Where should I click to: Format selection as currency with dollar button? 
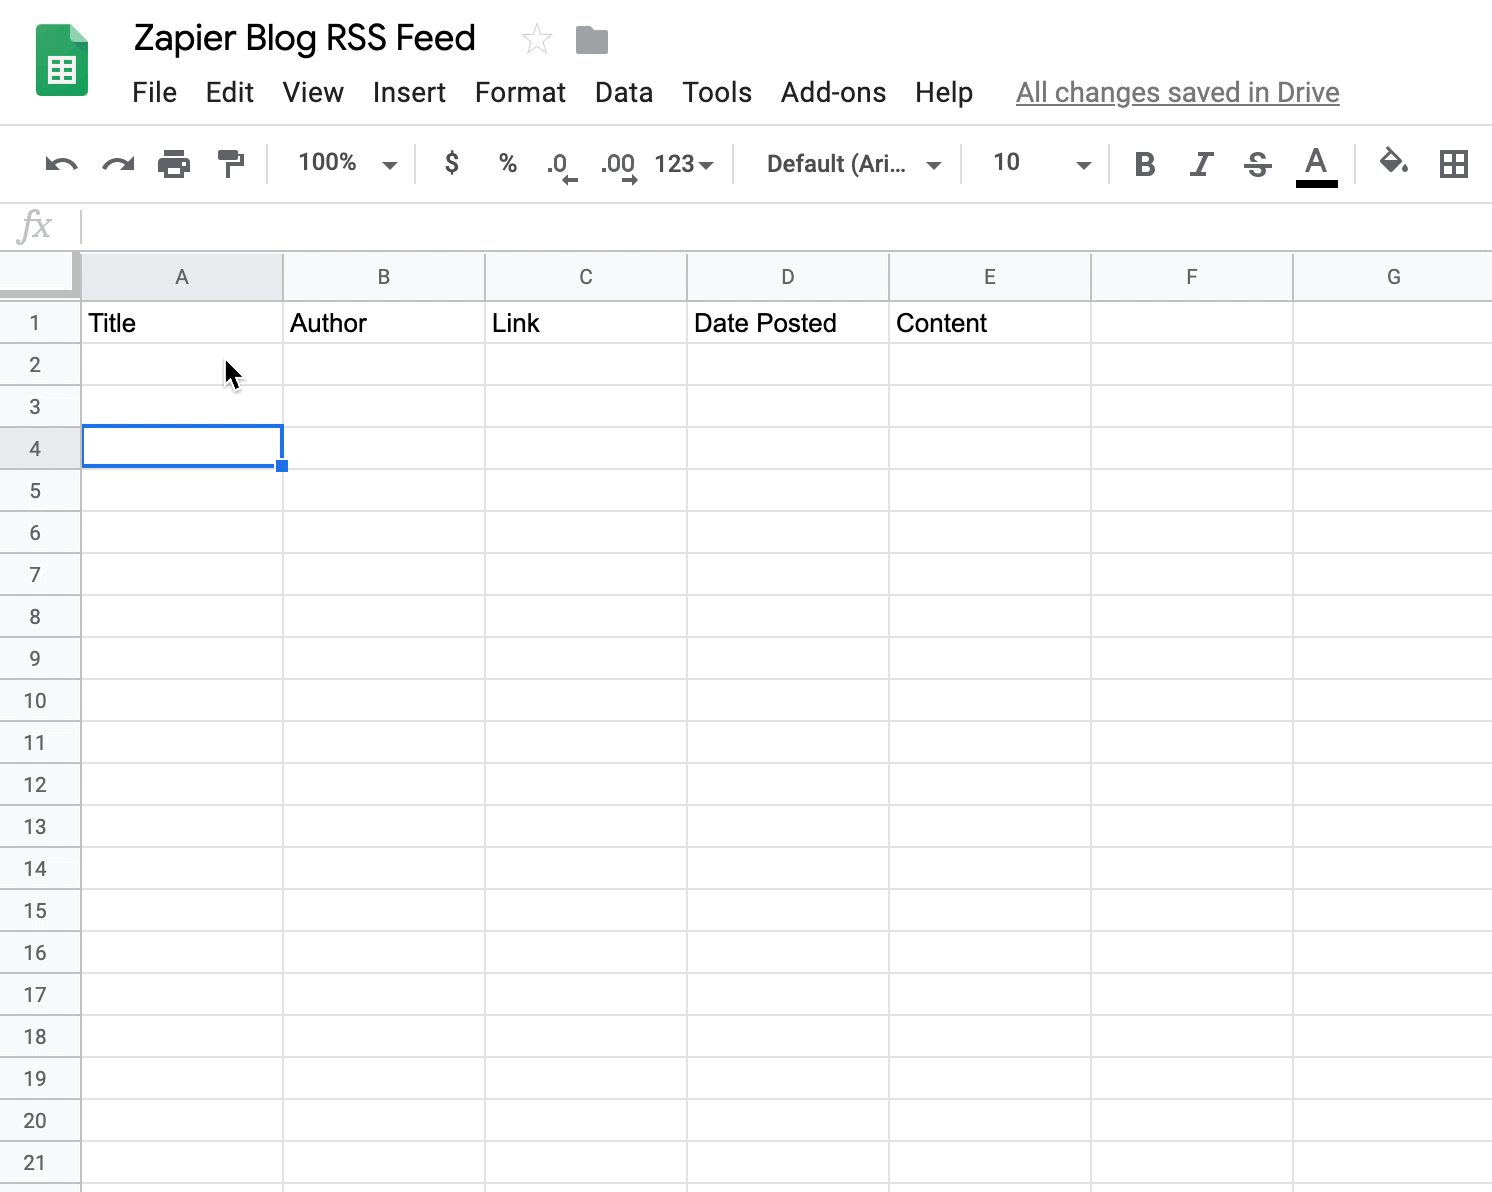(452, 163)
